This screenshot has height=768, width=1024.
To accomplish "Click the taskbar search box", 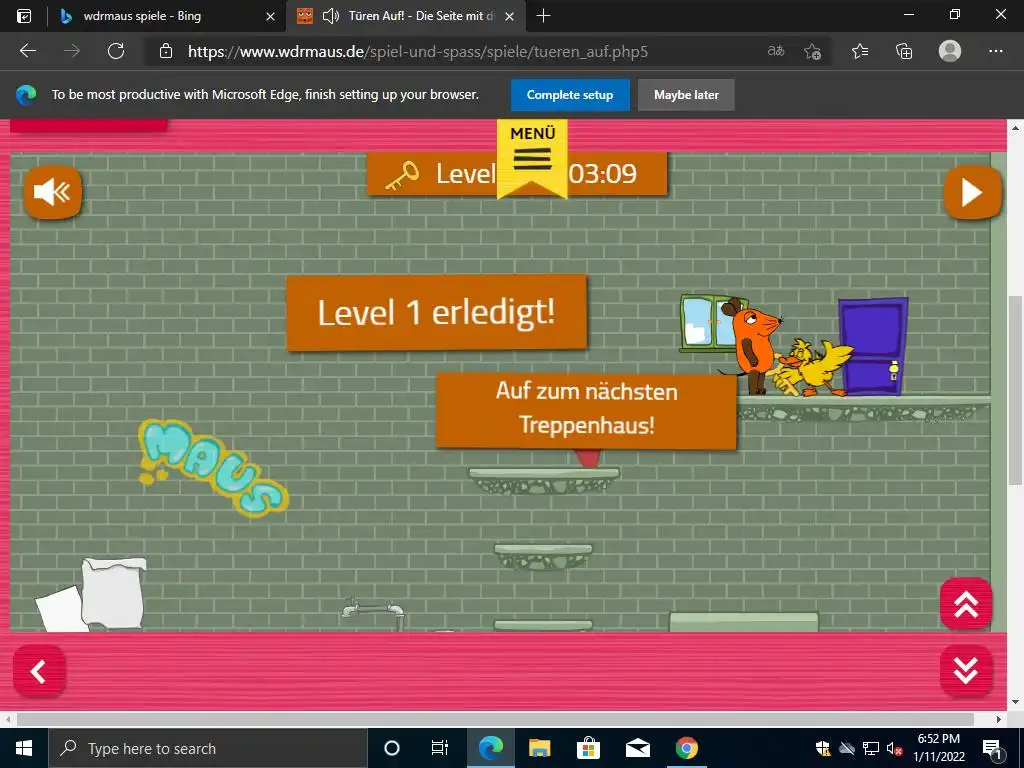I will [x=208, y=748].
